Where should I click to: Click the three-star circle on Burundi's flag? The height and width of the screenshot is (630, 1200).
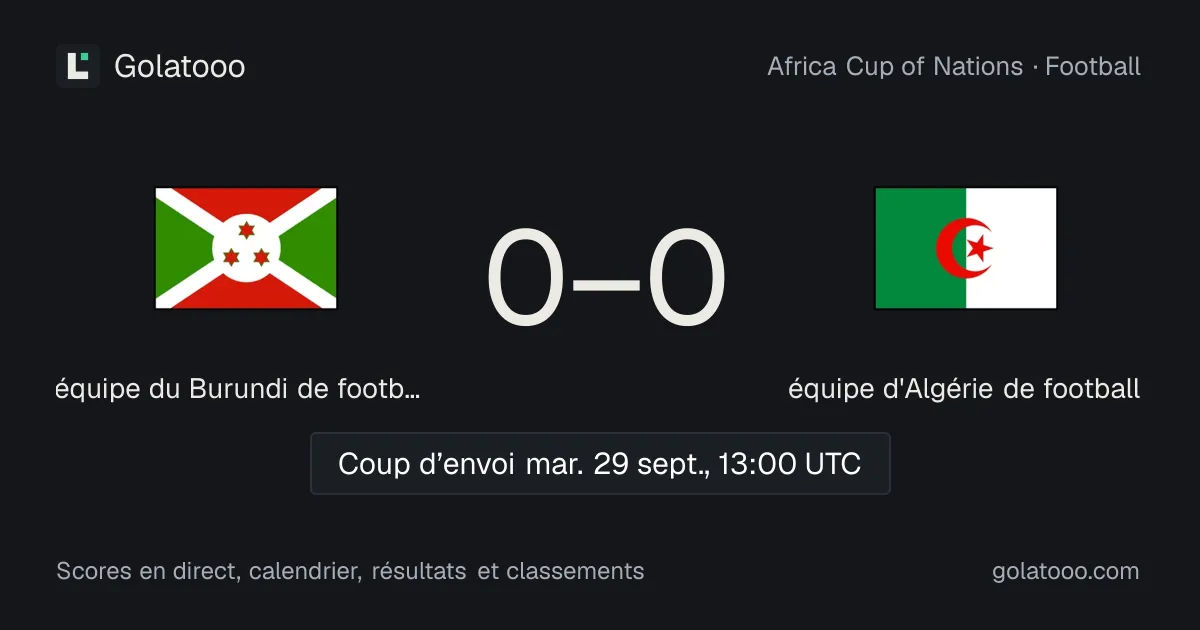[246, 248]
